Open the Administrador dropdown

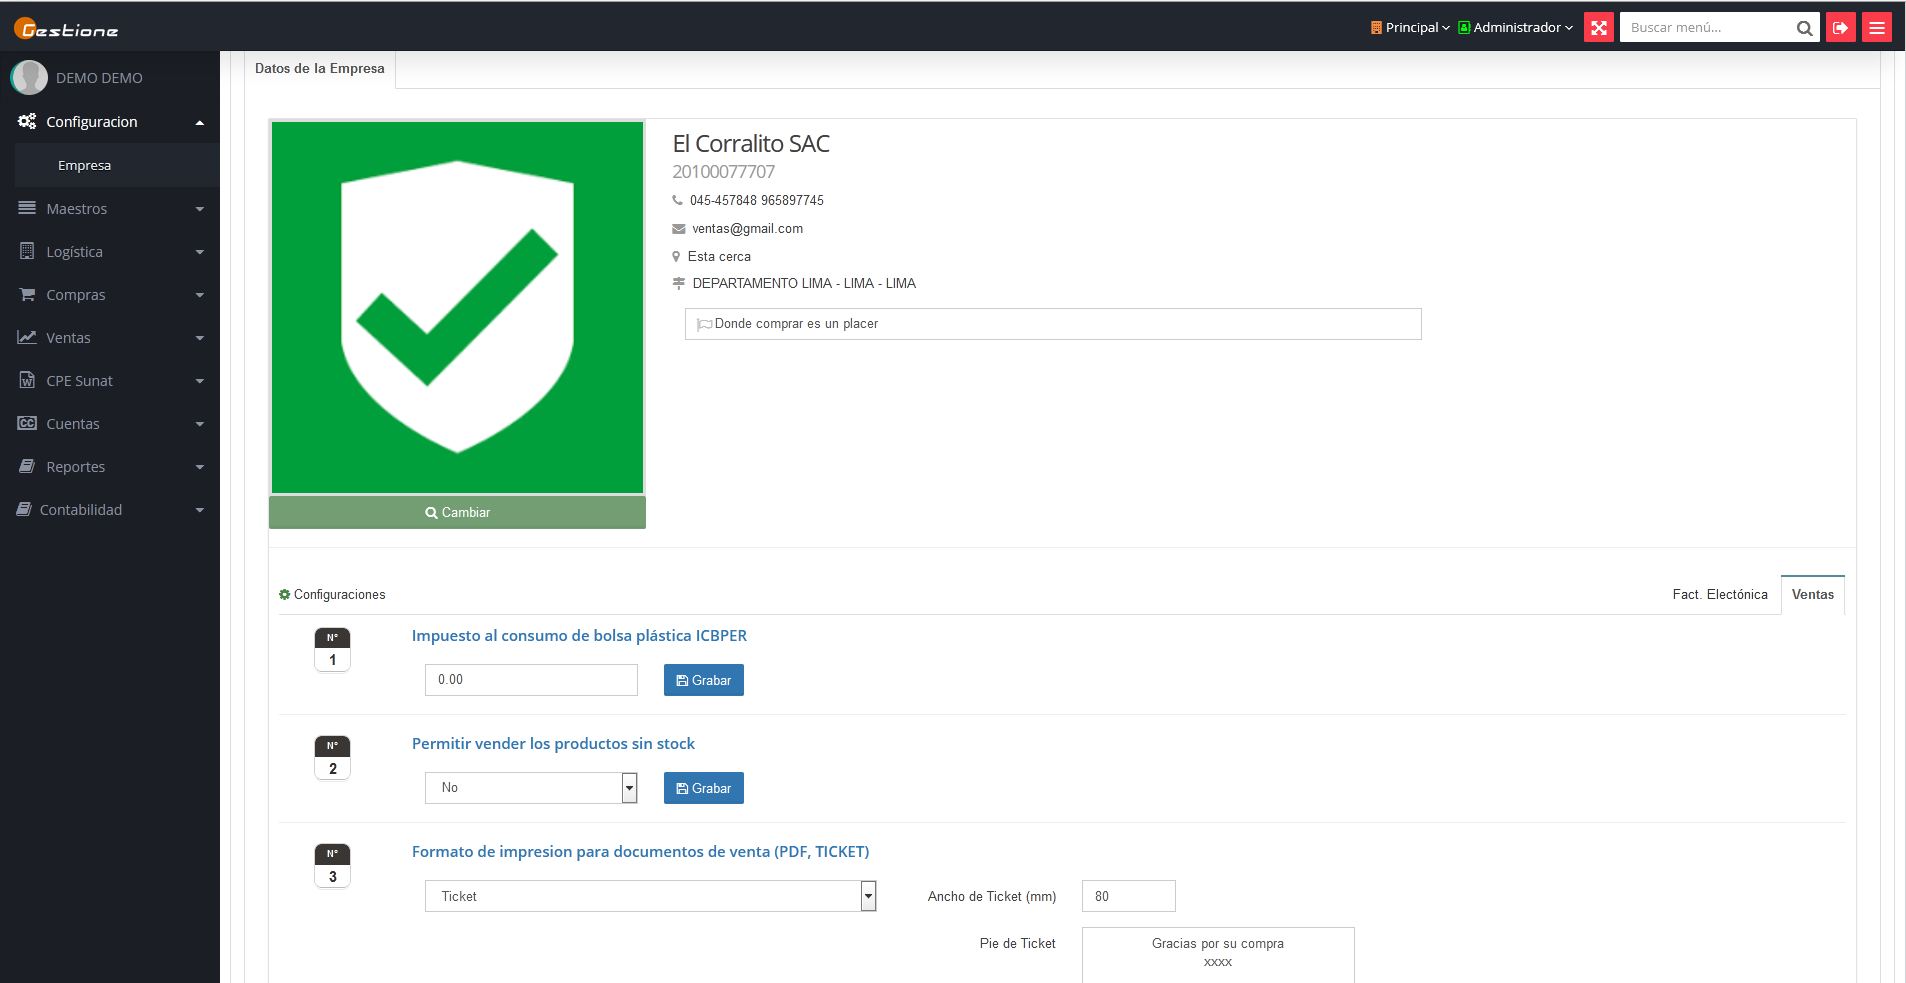point(1515,28)
